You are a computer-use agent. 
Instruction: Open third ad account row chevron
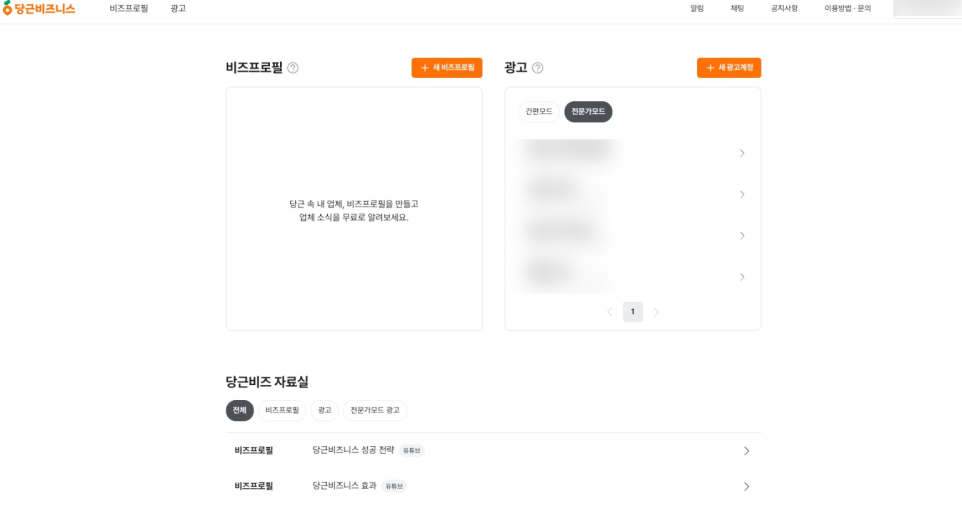coord(742,236)
